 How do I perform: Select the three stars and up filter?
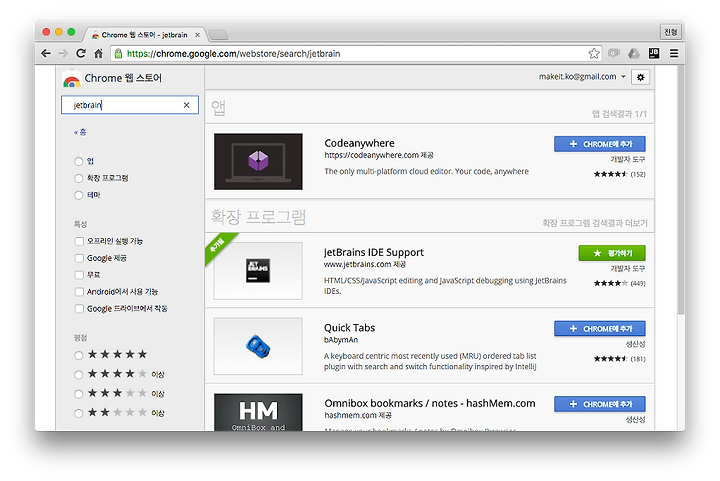(79, 394)
